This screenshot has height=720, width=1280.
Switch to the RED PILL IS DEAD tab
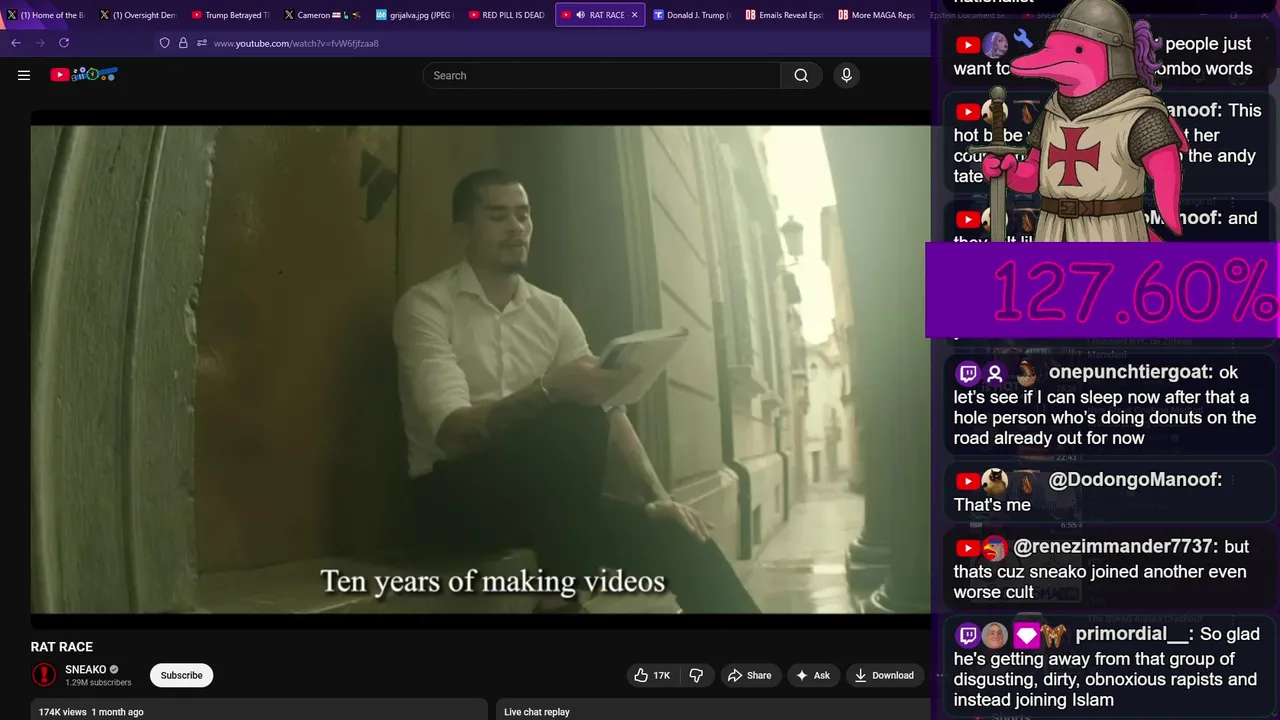pos(506,15)
